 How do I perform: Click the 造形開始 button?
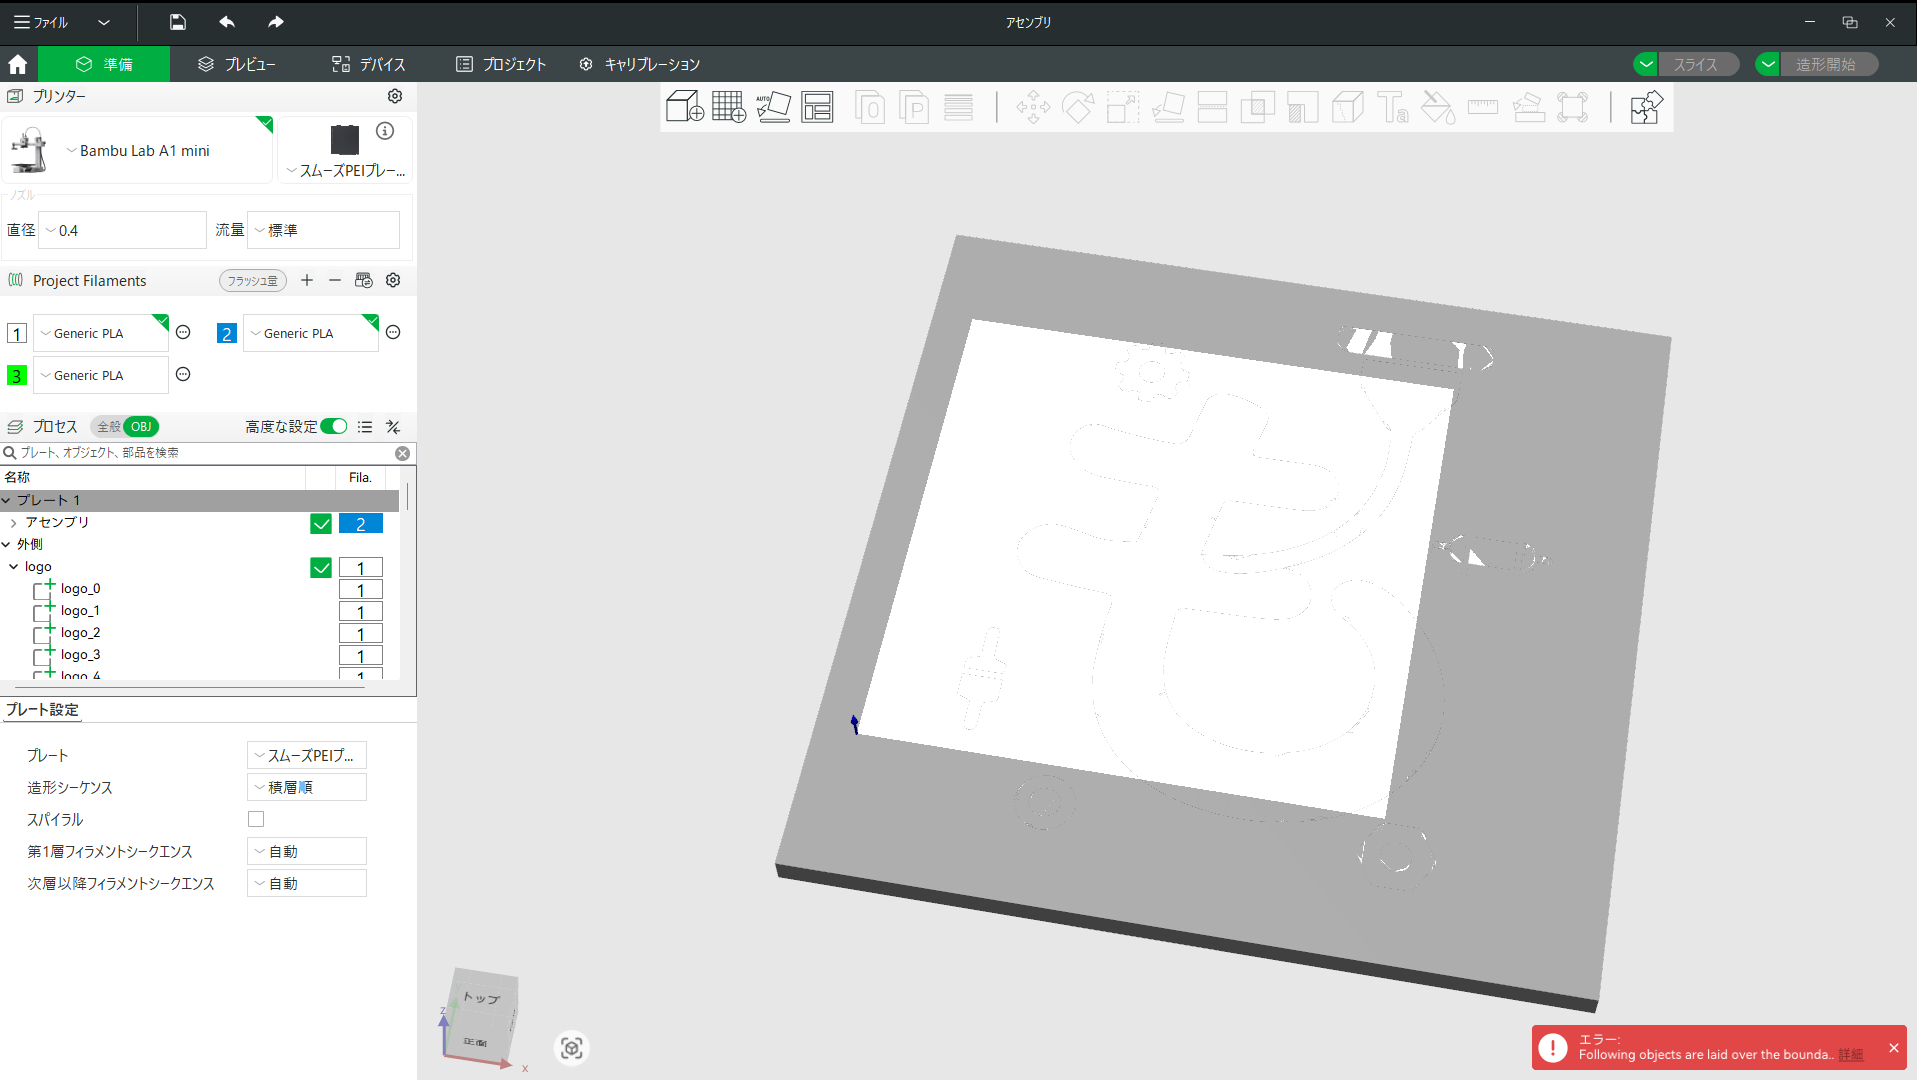pyautogui.click(x=1828, y=64)
